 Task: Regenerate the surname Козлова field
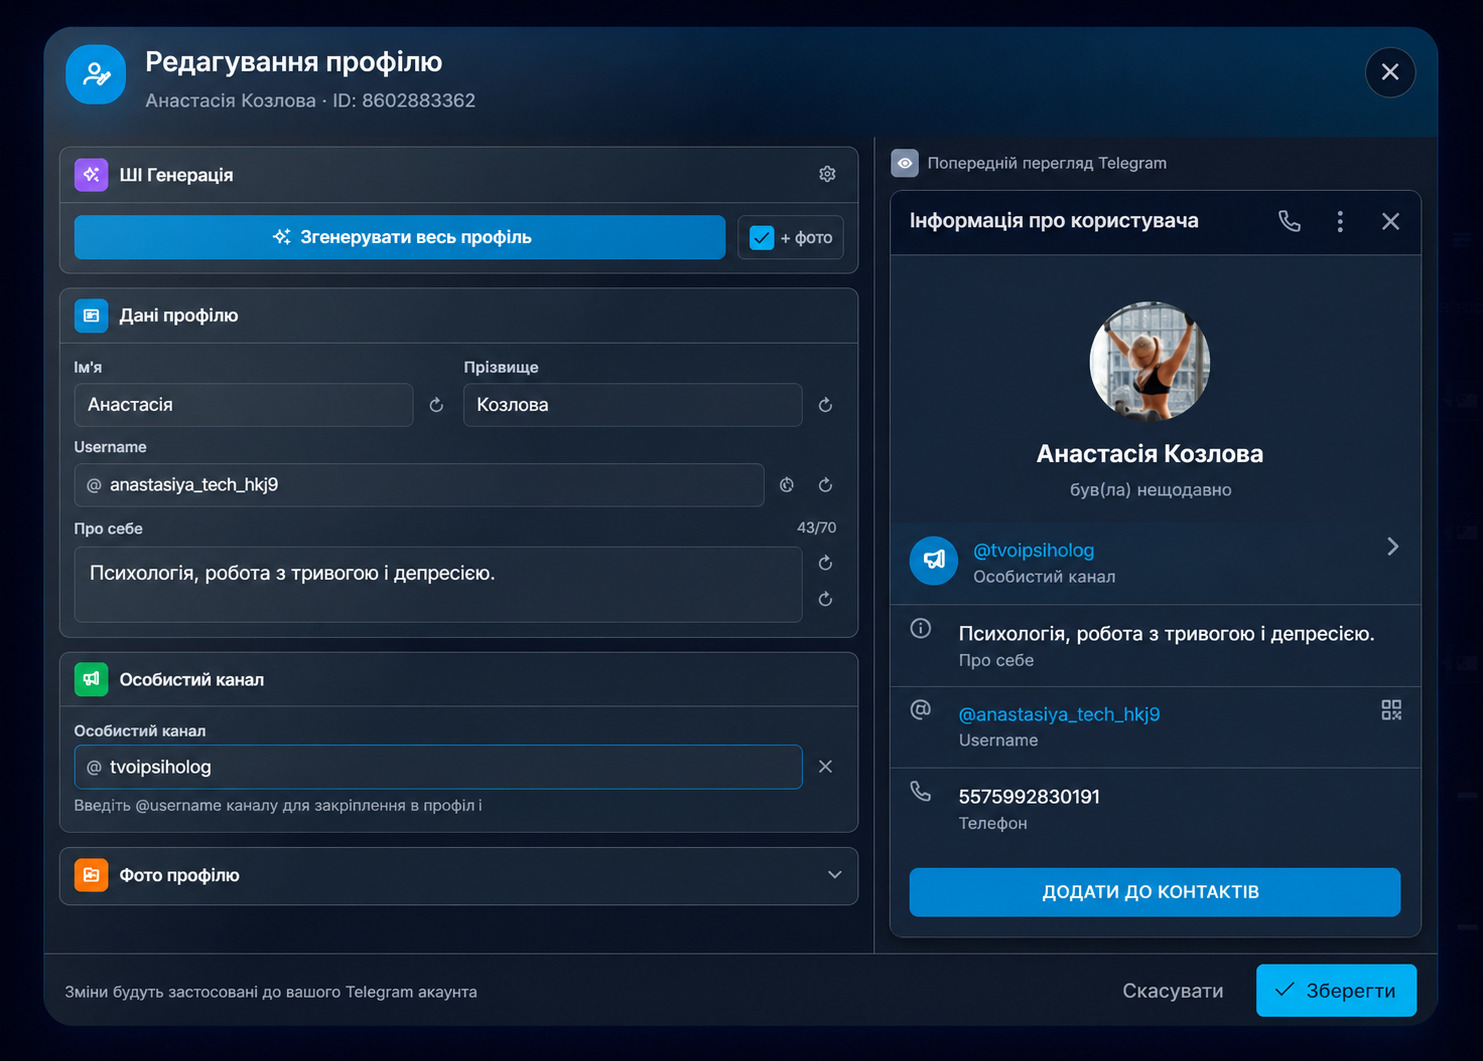coord(825,405)
